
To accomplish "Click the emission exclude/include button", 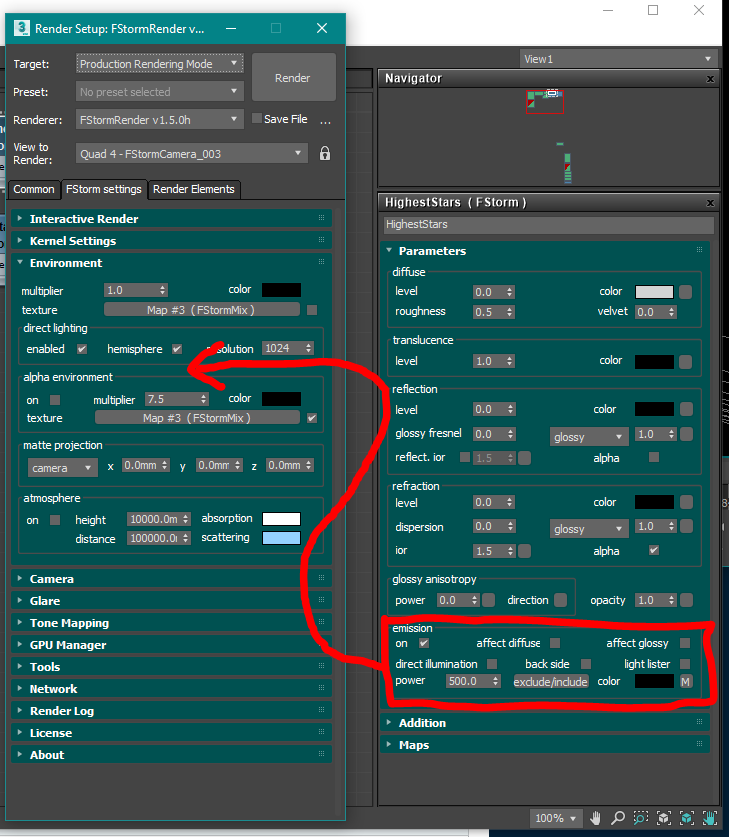I will pos(550,681).
